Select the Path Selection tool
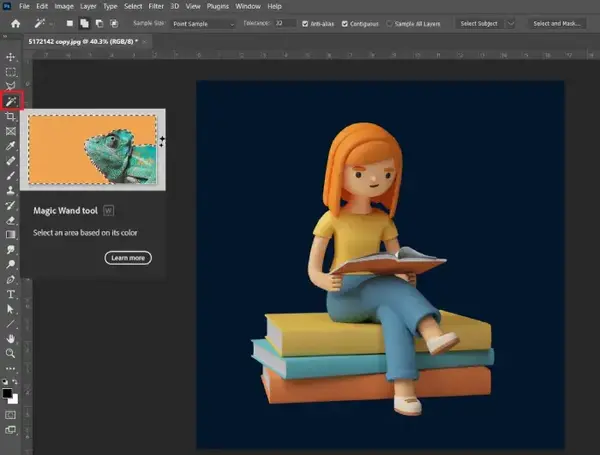The image size is (600, 455). tap(10, 309)
